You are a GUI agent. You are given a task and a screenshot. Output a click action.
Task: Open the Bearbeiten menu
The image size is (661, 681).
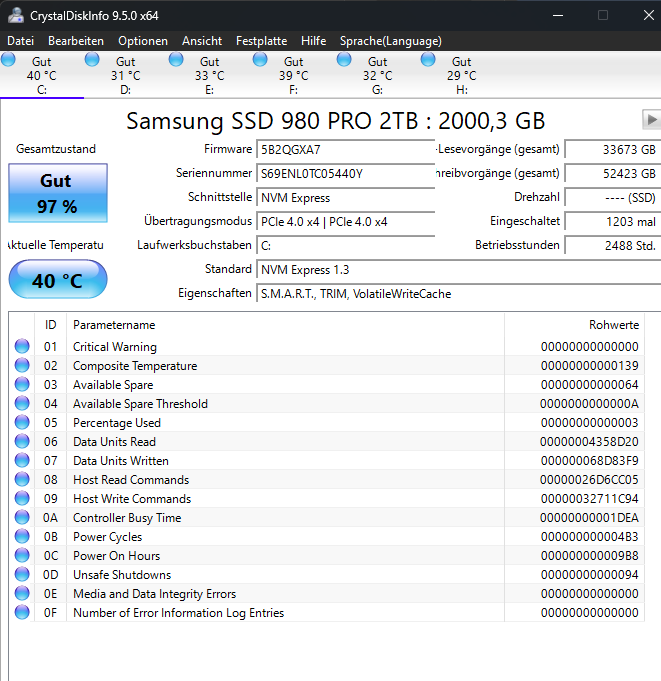[76, 41]
